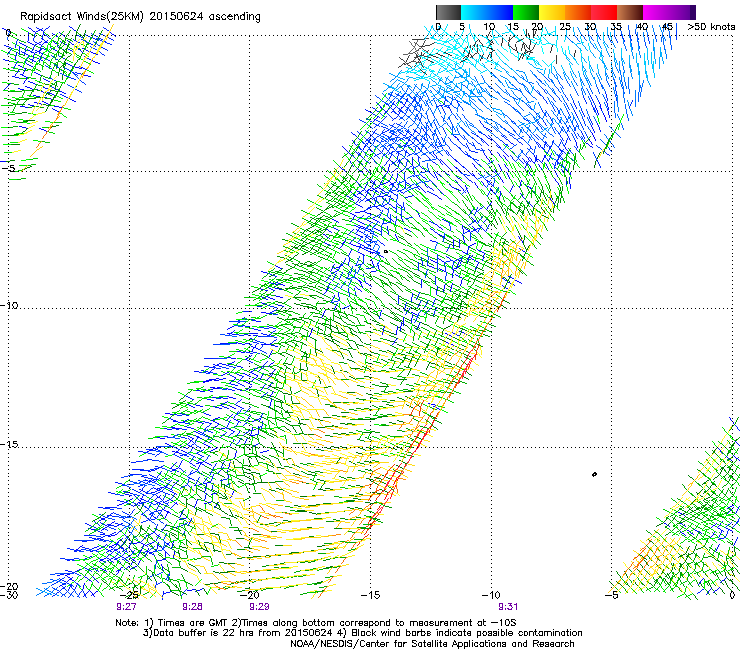Click the tiny island outline inside the swath
Image resolution: width=740 pixels, height=650 pixels.
[386, 252]
